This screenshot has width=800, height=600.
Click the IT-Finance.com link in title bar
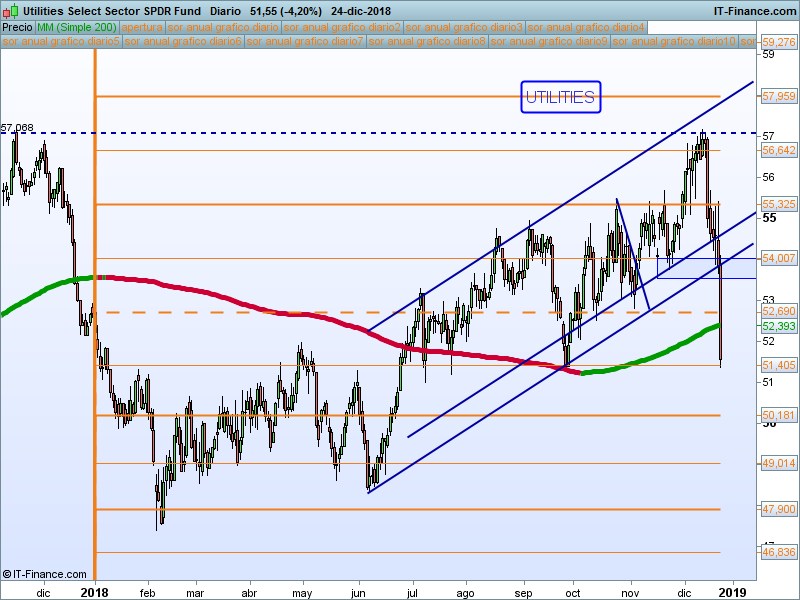coord(755,11)
